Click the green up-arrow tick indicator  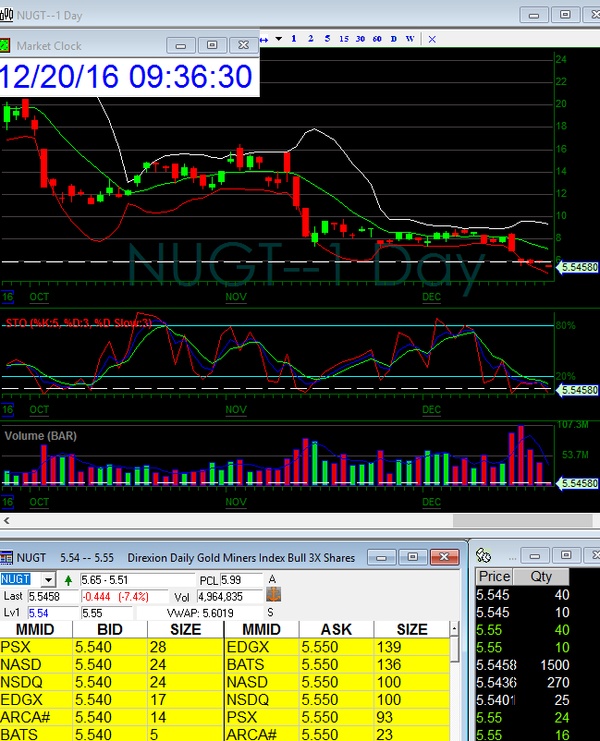tap(67, 580)
